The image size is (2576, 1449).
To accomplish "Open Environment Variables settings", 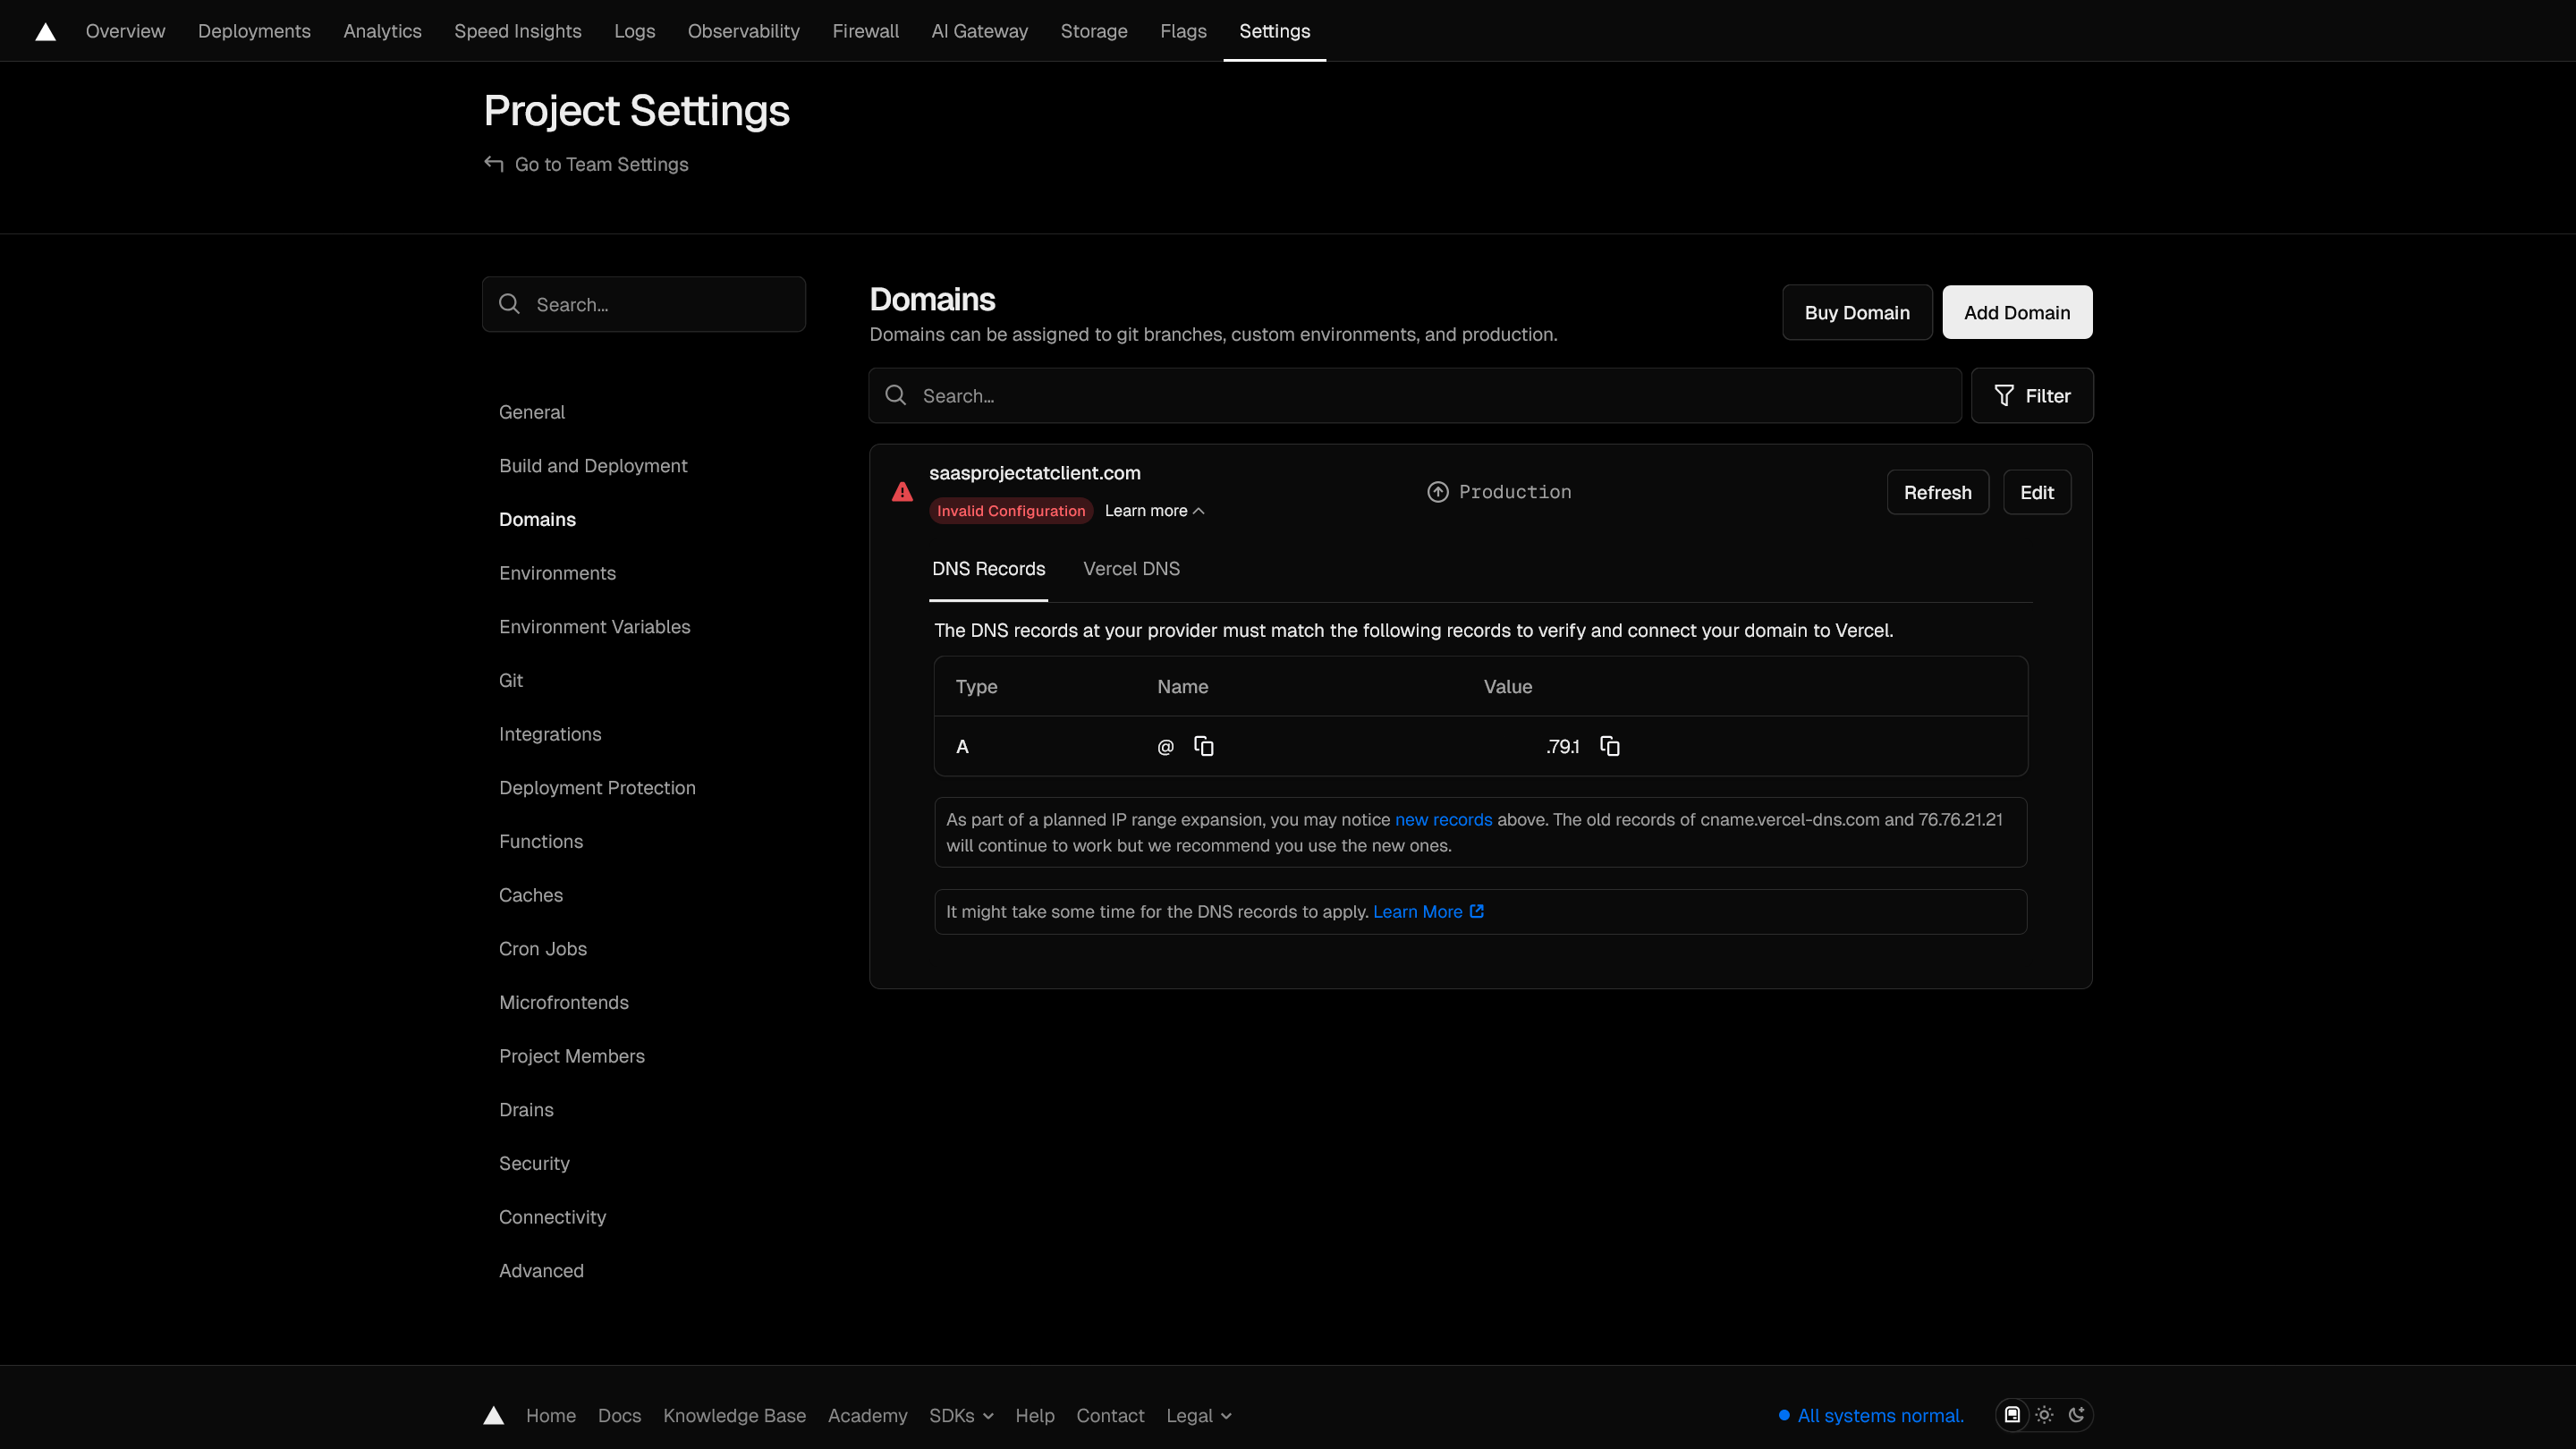I will (x=594, y=627).
